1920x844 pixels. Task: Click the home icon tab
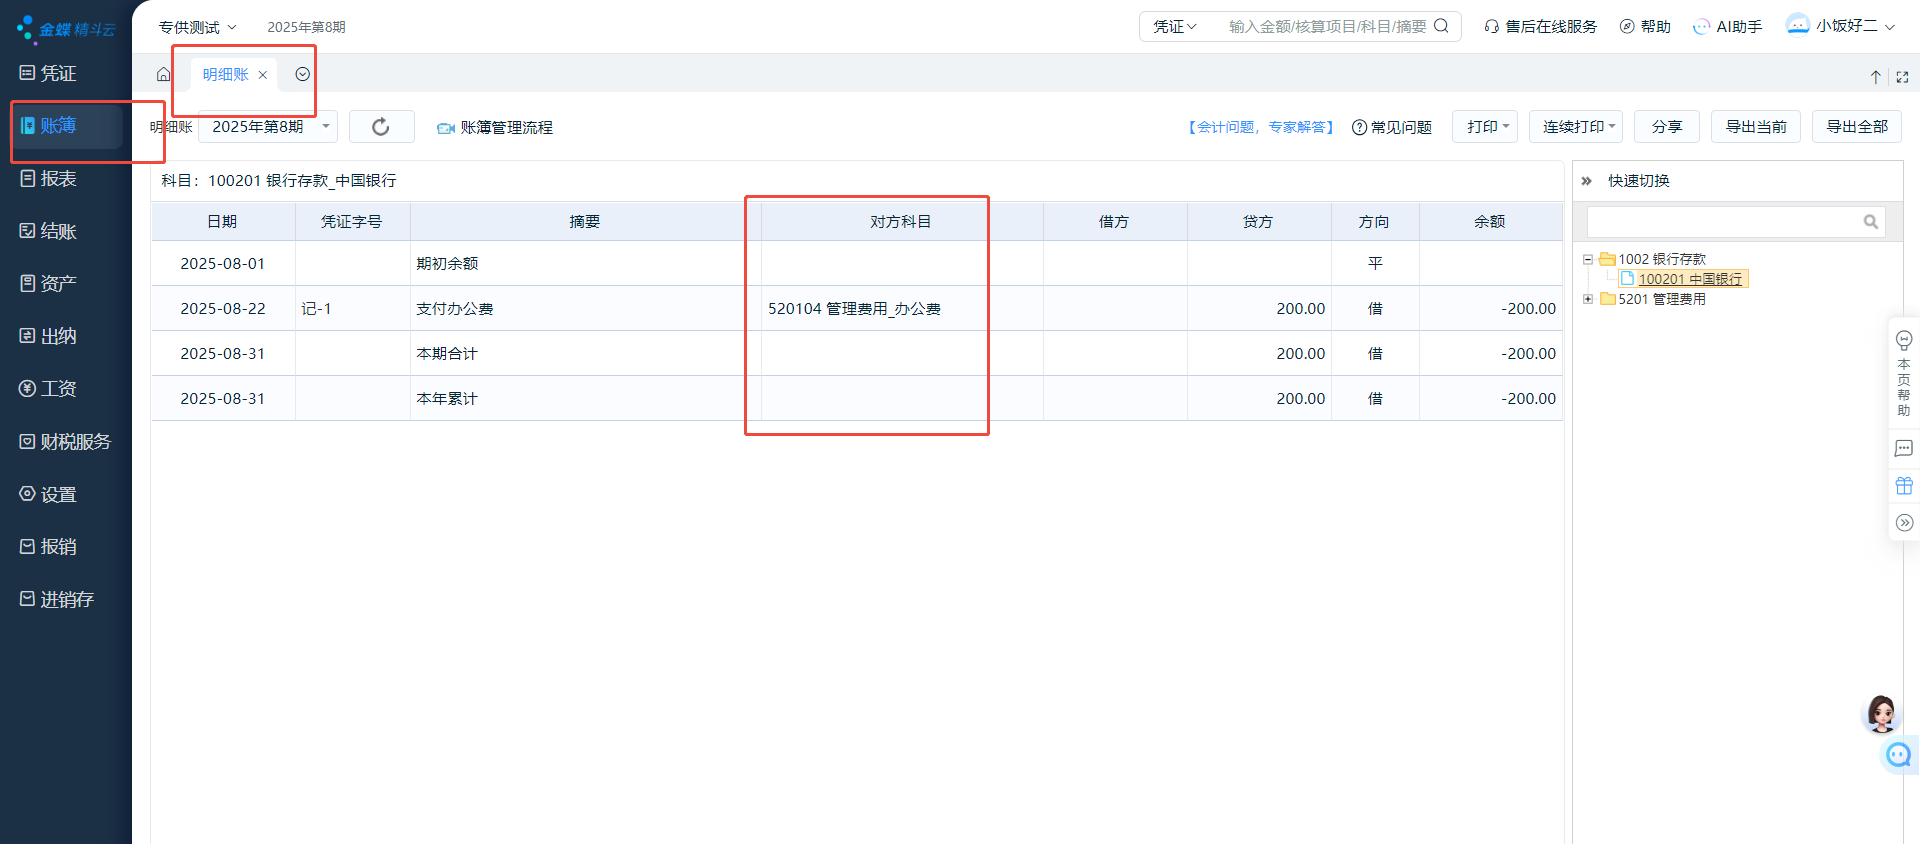(164, 75)
